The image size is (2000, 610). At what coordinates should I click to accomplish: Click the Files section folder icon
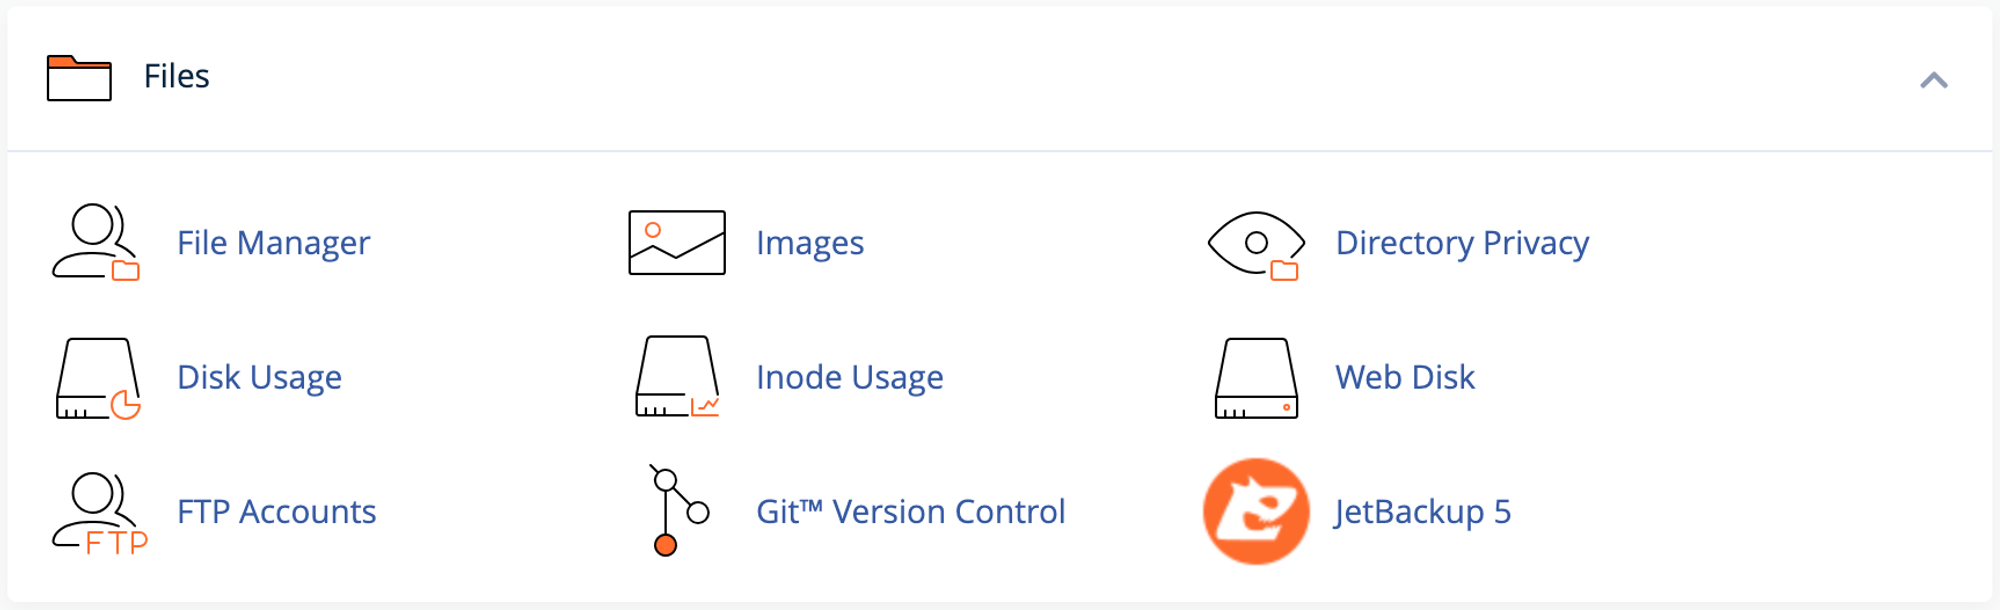(79, 78)
